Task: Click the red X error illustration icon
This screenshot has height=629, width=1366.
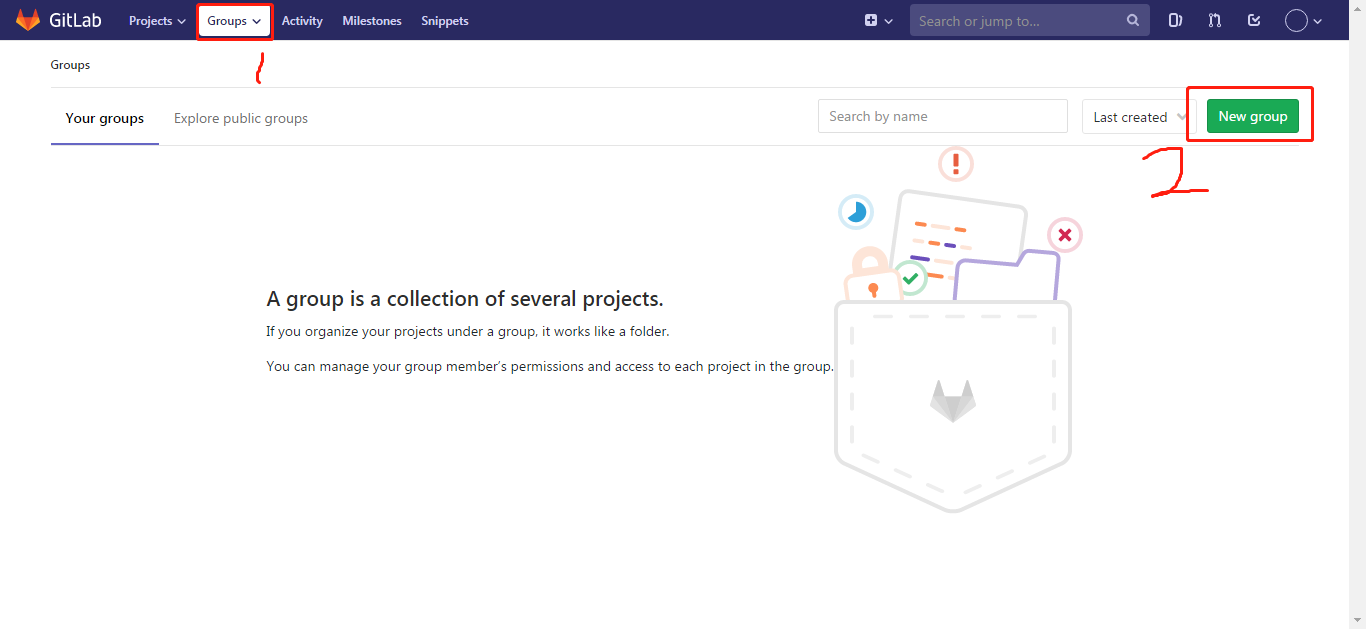Action: click(x=1064, y=235)
